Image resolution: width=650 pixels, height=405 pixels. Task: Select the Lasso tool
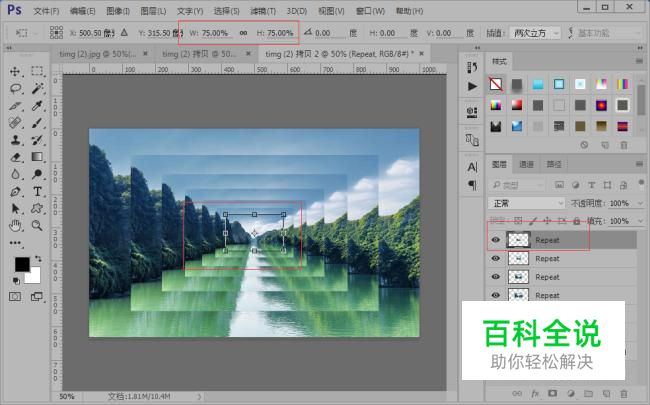(x=15, y=88)
